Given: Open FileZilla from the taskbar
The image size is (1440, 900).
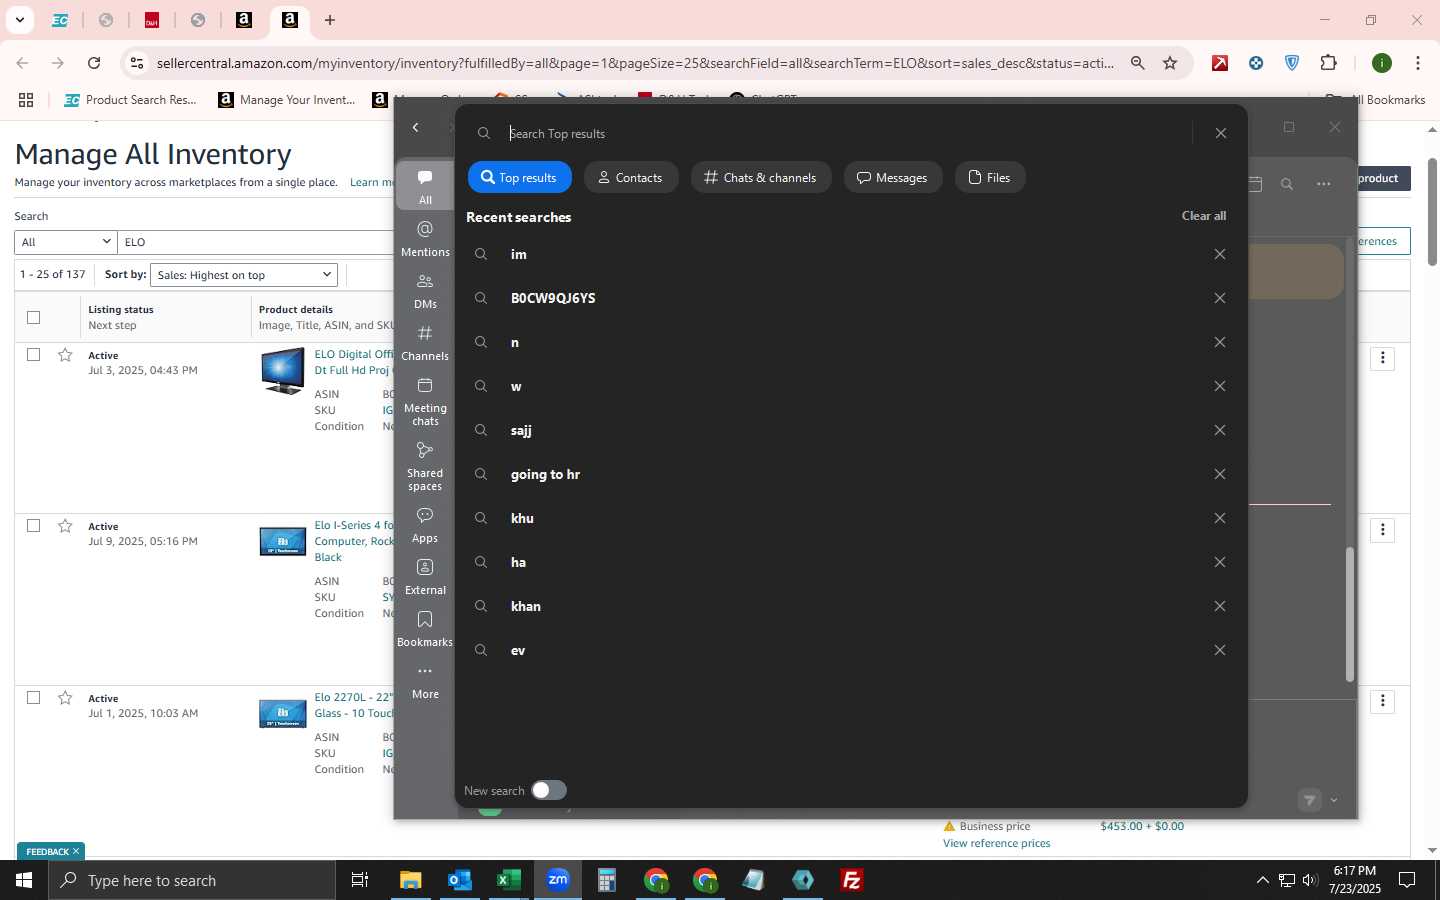Looking at the screenshot, I should click(852, 880).
